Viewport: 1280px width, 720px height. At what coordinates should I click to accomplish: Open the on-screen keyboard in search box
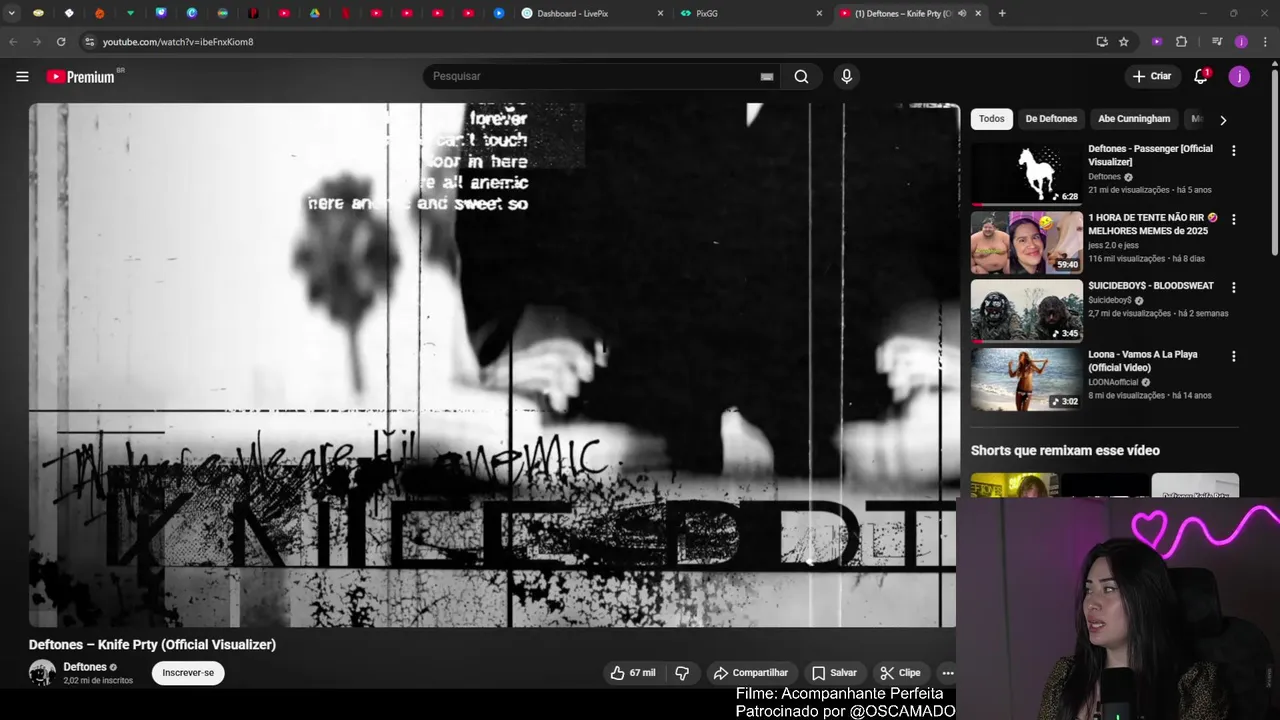[x=767, y=76]
